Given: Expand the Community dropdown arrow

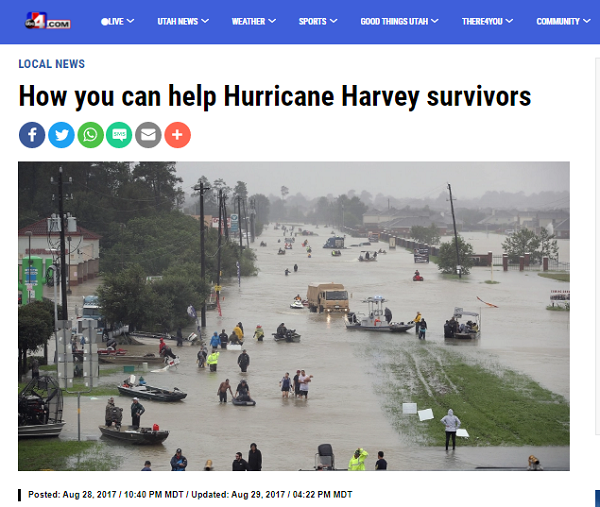Looking at the screenshot, I should click(587, 21).
